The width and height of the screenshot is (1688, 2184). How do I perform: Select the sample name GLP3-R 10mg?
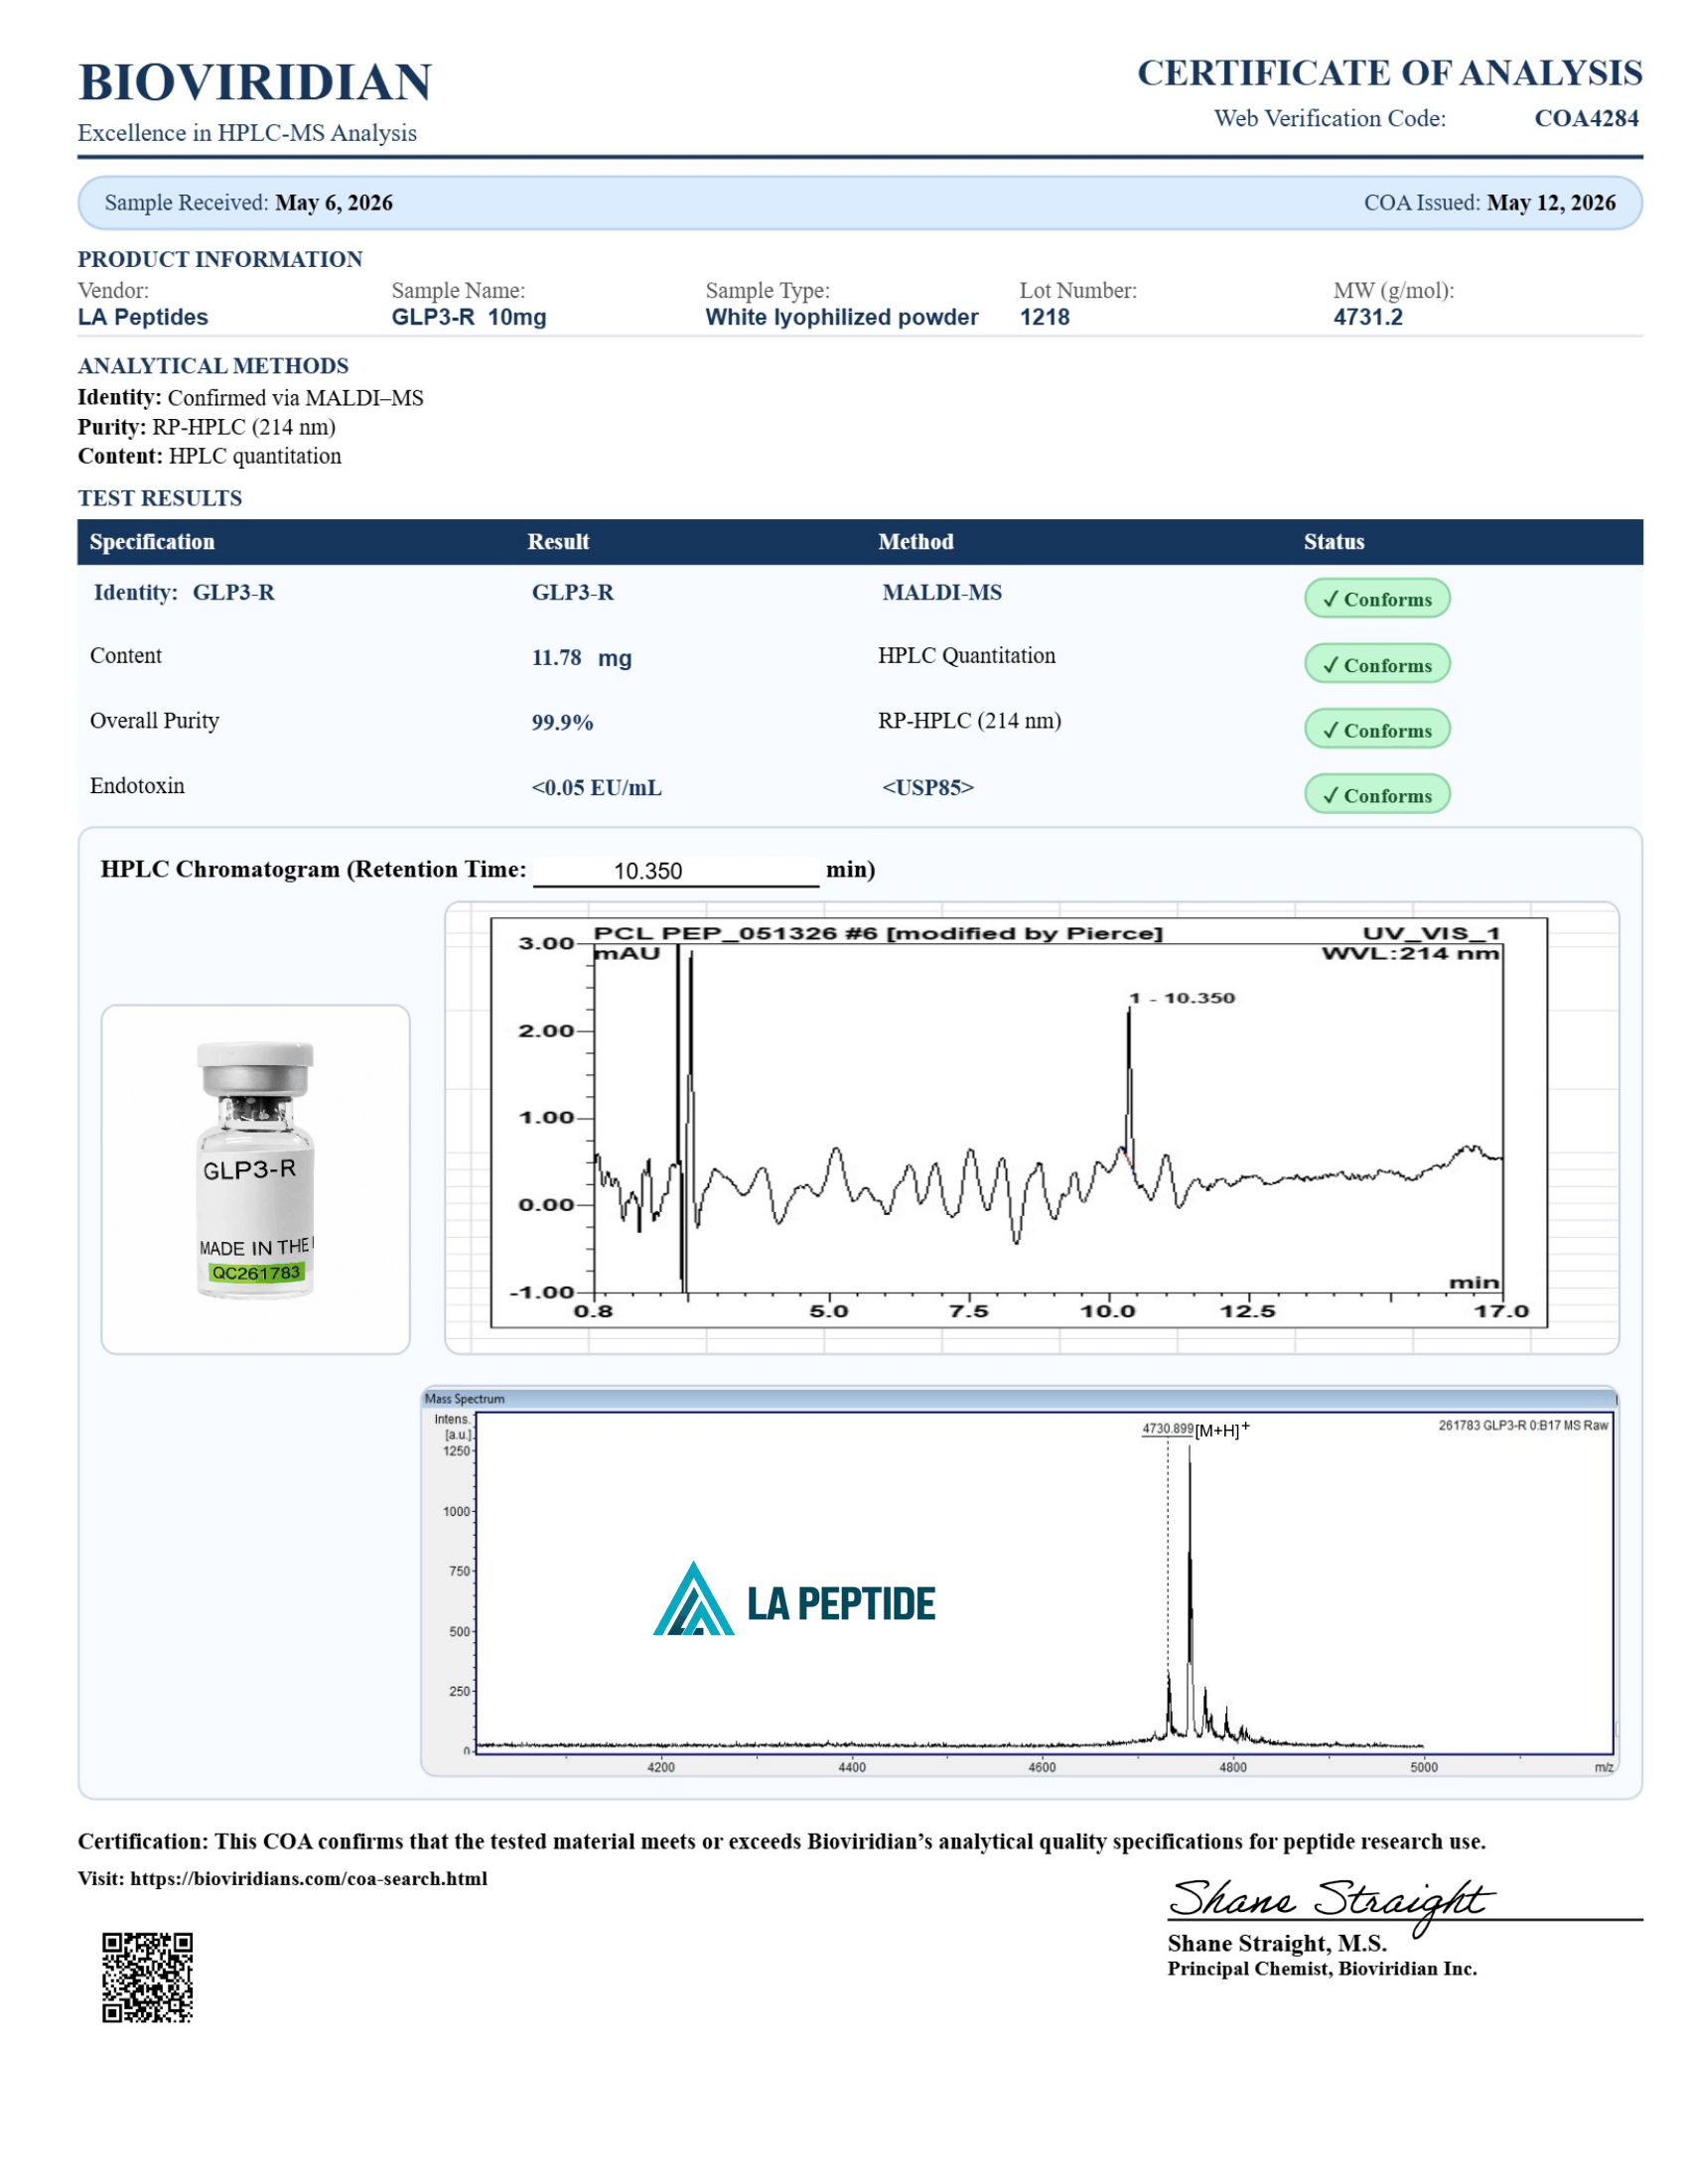[x=468, y=317]
